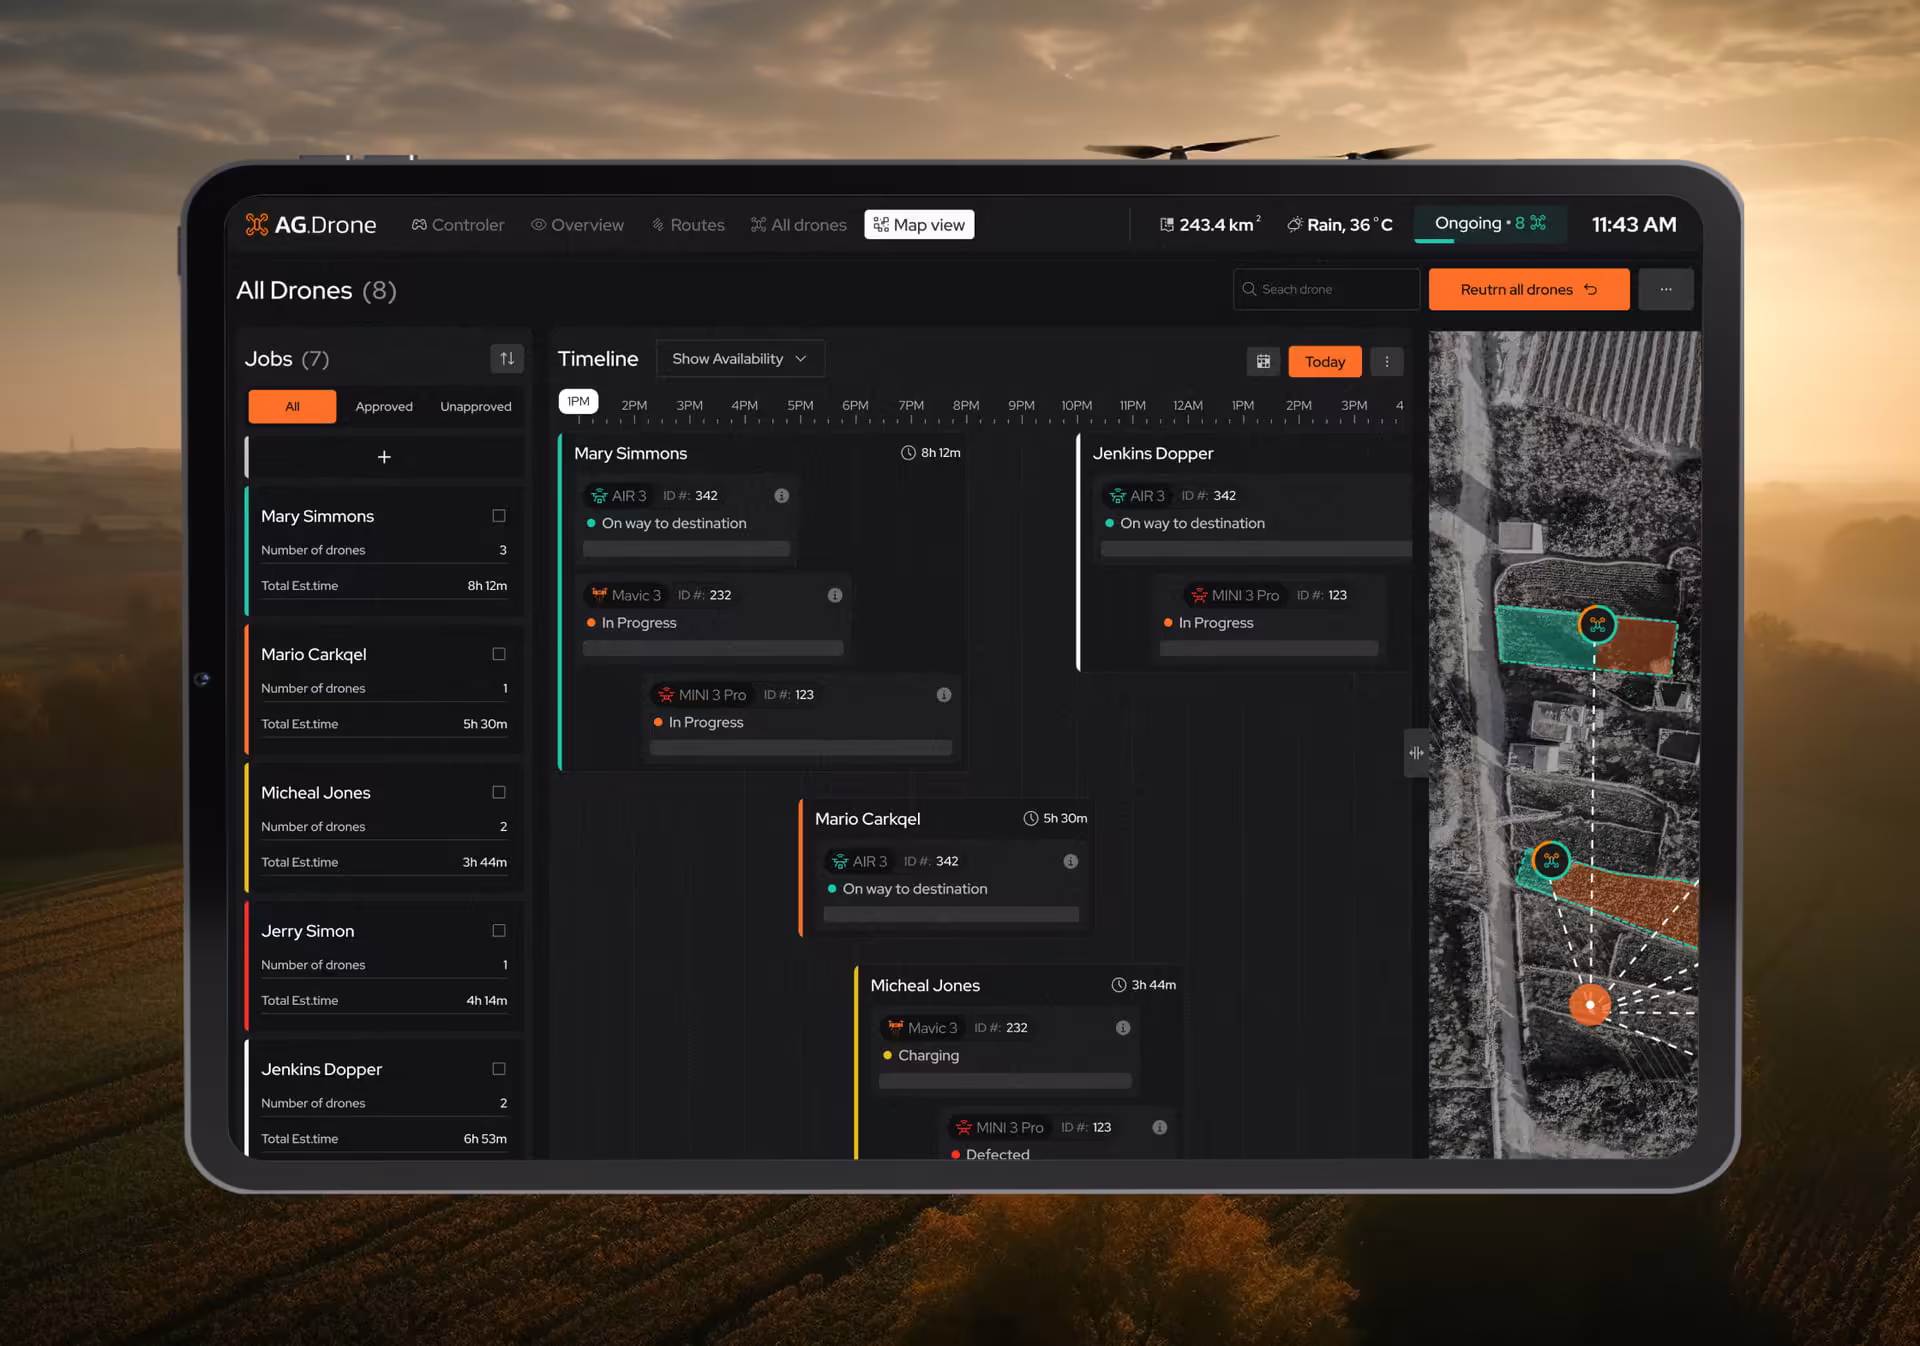The image size is (1920, 1346).
Task: Open the timeline overflow three-dot menu
Action: (x=1387, y=361)
